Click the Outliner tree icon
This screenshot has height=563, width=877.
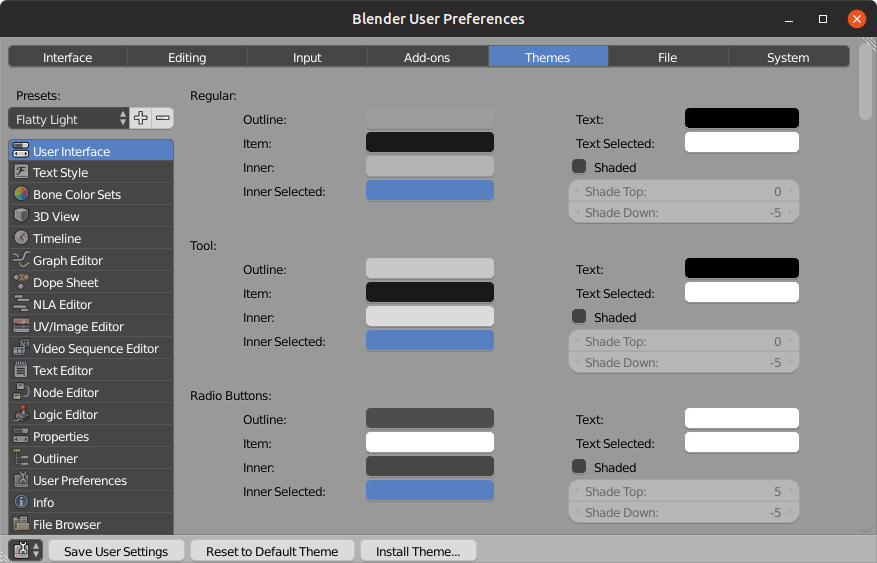[21, 458]
